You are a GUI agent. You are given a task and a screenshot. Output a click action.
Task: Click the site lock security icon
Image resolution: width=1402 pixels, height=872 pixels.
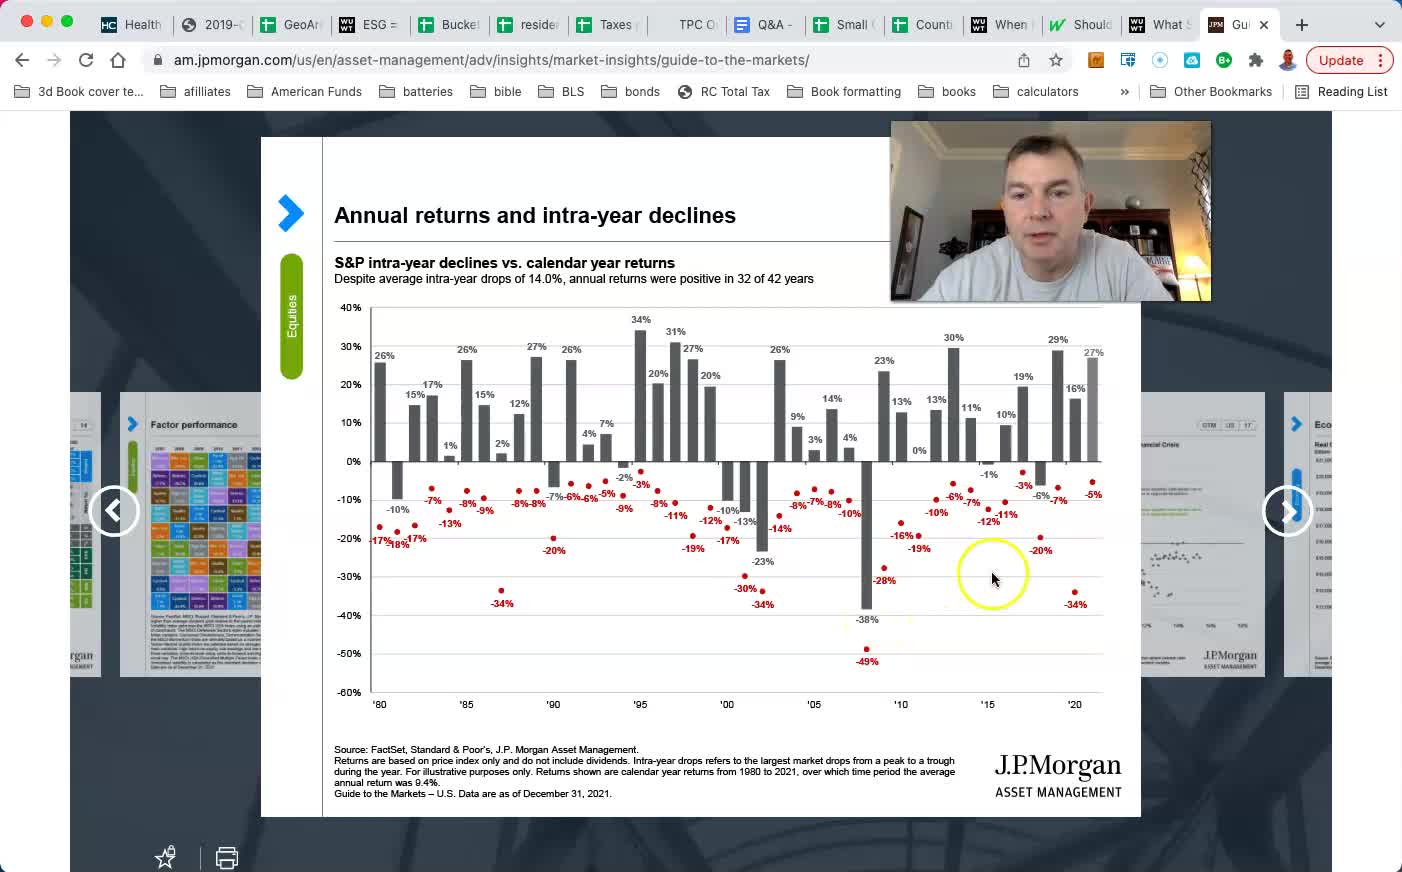157,60
